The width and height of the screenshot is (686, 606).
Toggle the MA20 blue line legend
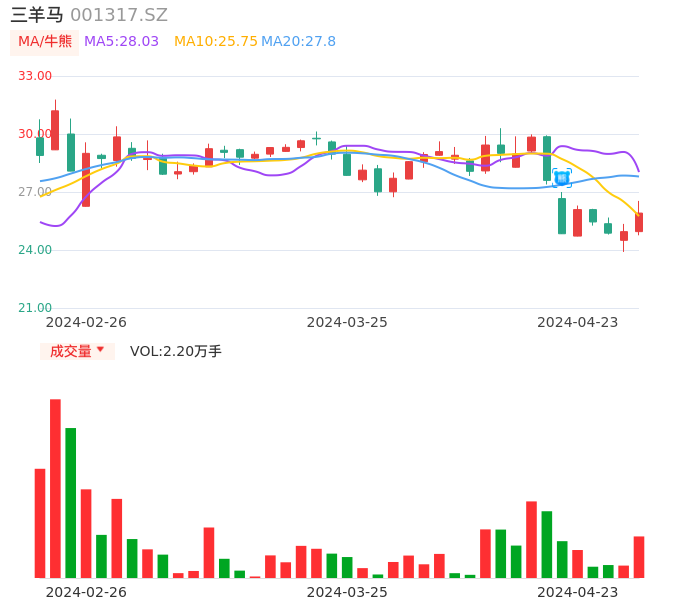pos(299,42)
